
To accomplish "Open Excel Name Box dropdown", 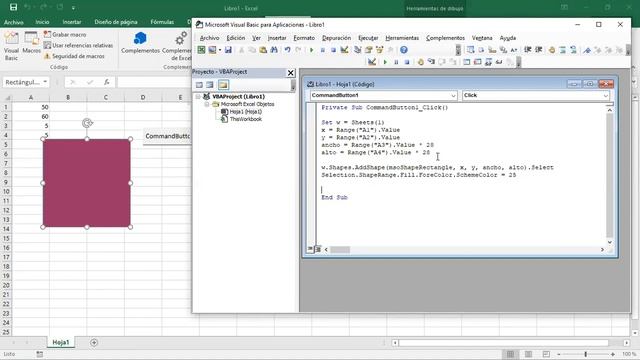I will [45, 82].
